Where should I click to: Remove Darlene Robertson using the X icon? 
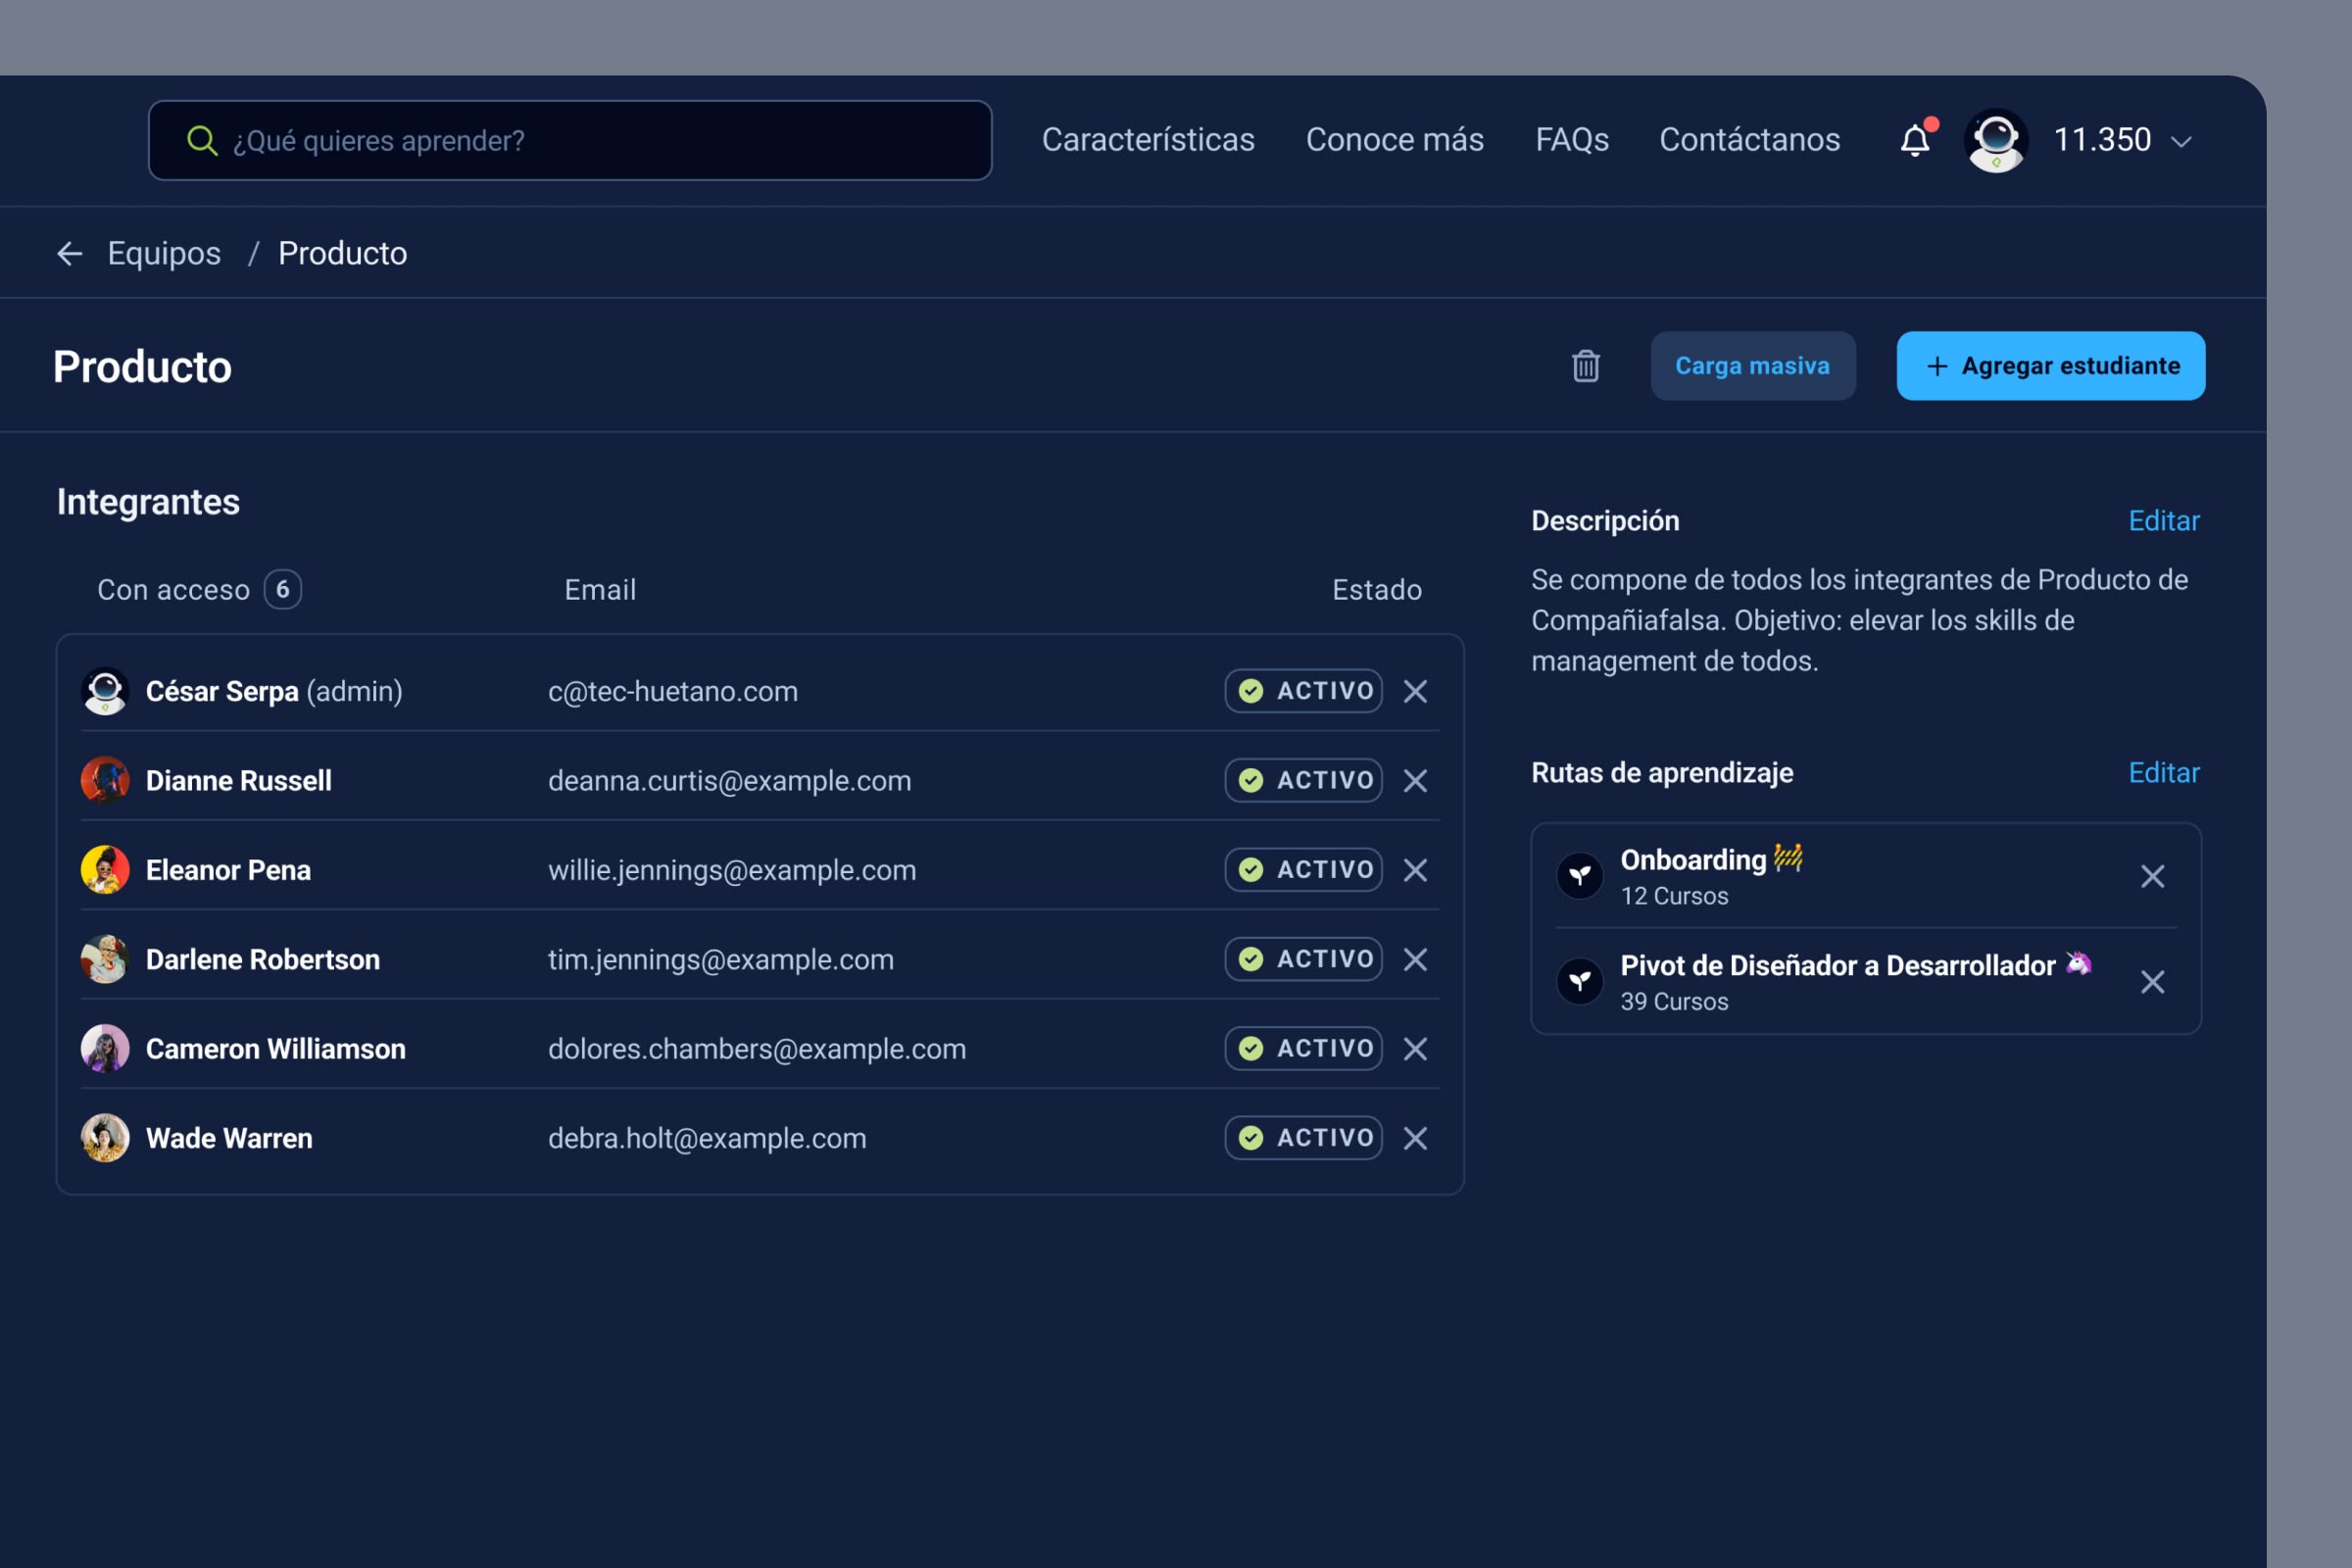tap(1415, 959)
